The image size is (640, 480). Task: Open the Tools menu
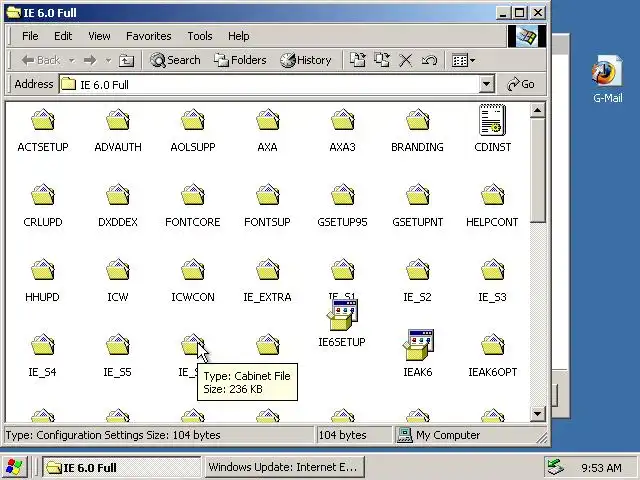point(200,36)
